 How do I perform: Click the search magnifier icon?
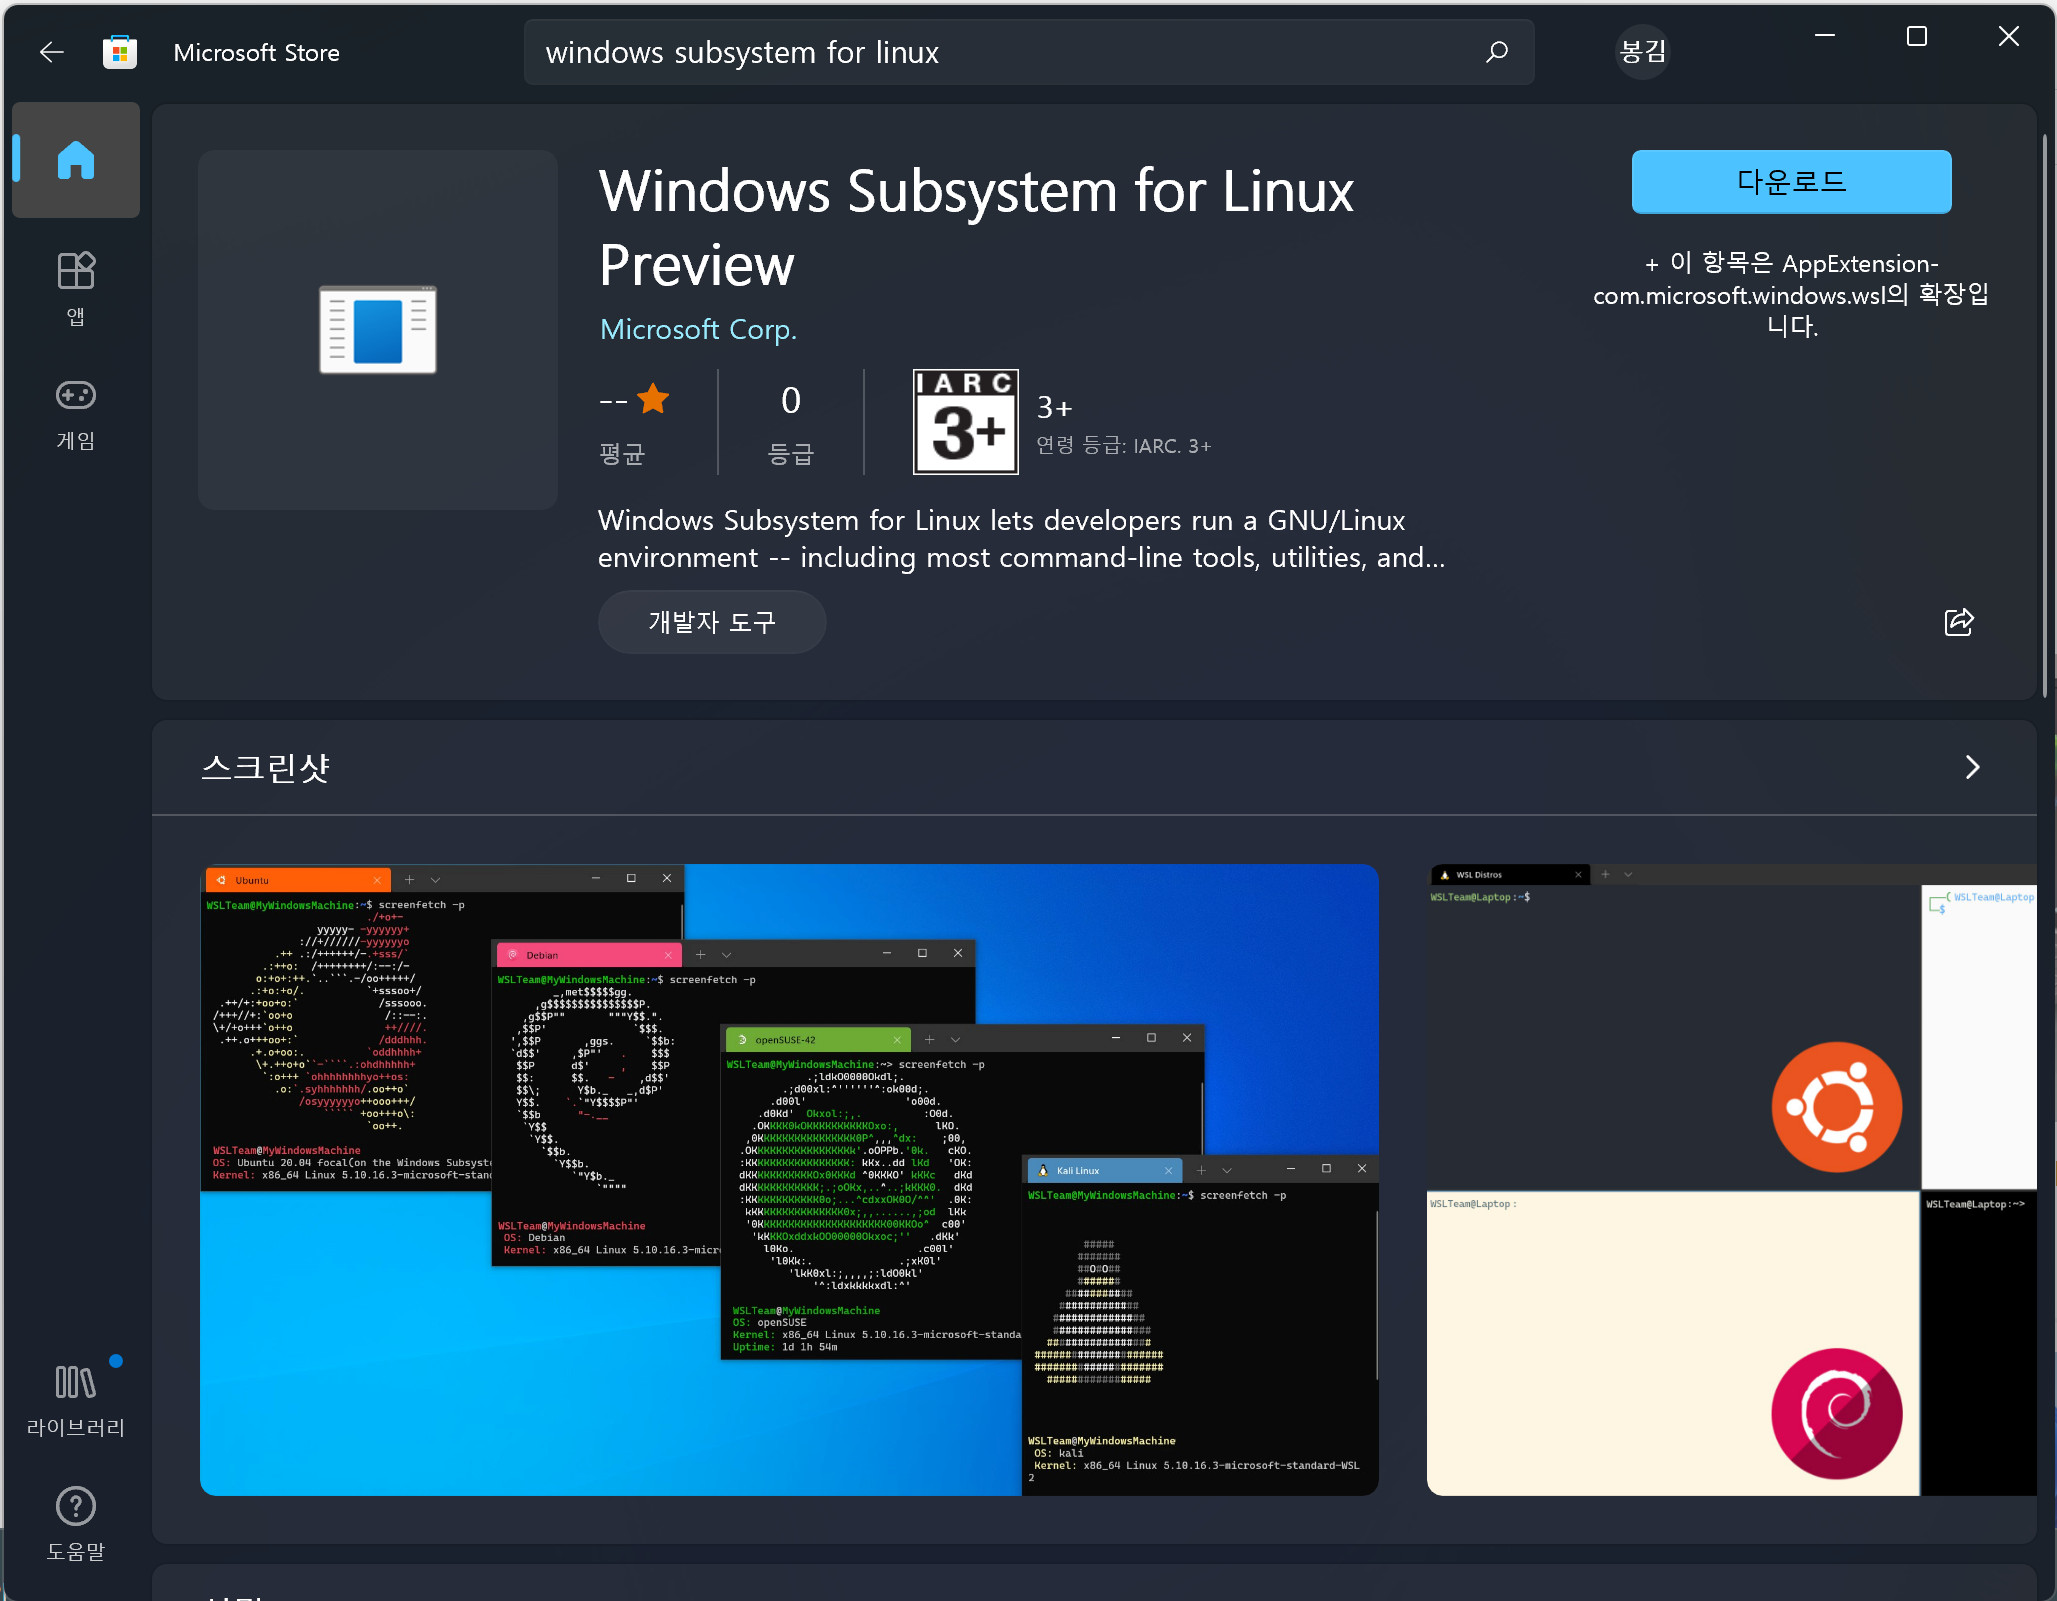point(1496,52)
